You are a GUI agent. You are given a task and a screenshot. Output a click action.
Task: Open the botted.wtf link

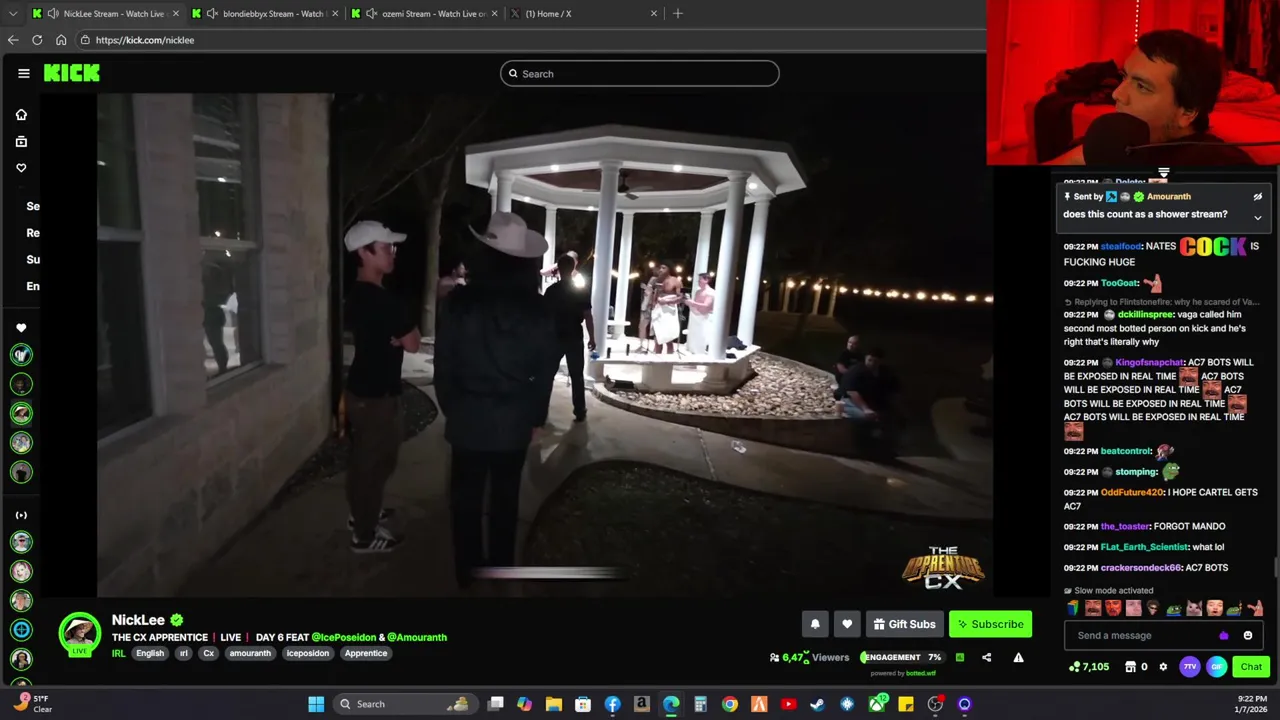[x=921, y=673]
